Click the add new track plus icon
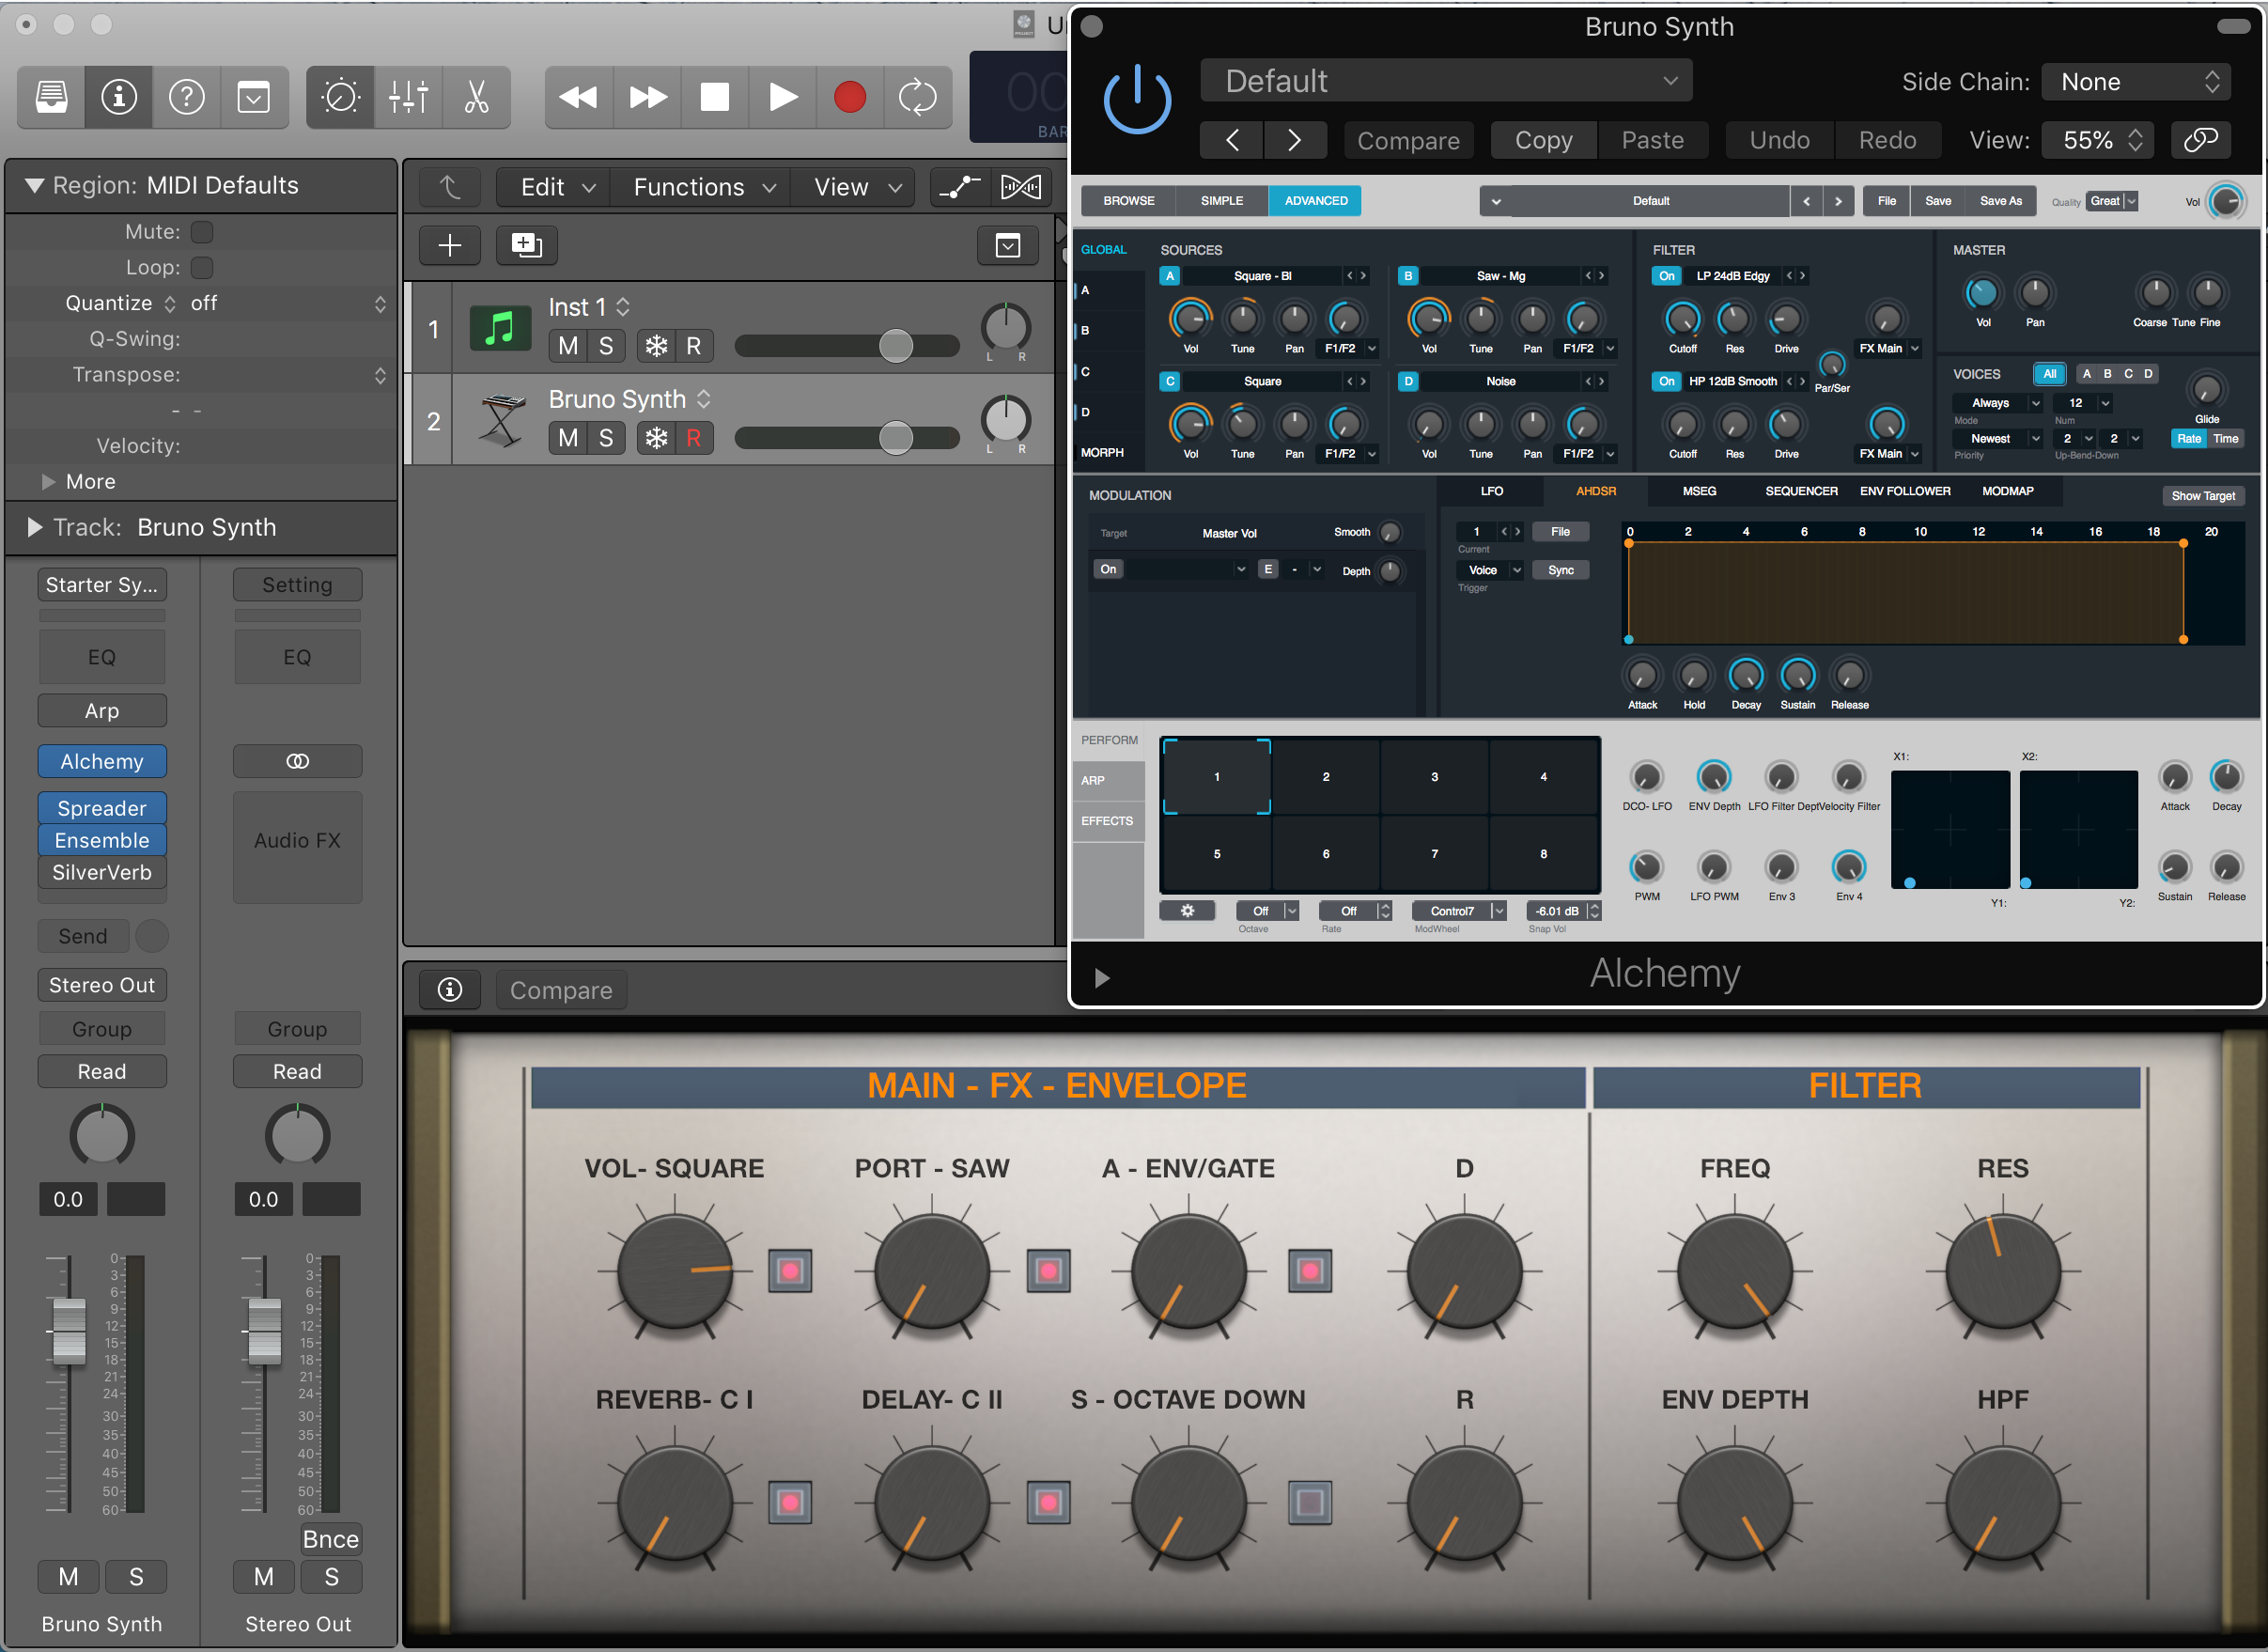This screenshot has height=1652, width=2268. (x=450, y=245)
